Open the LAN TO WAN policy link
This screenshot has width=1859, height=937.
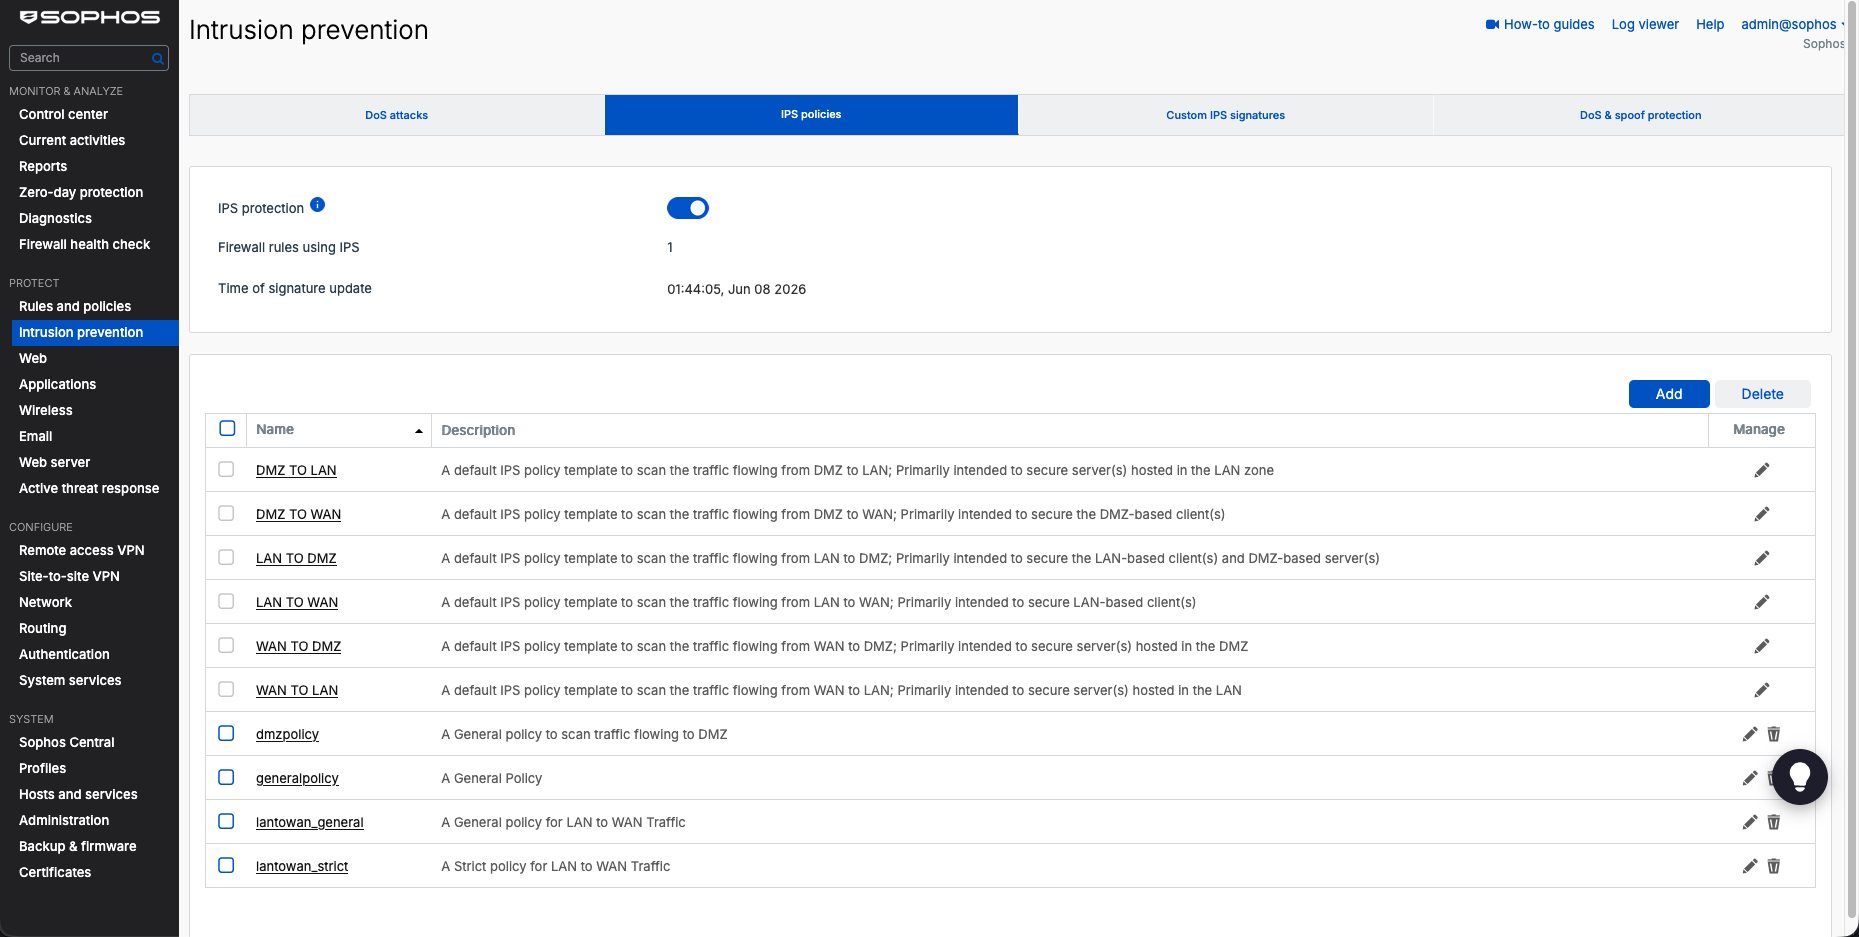tap(297, 602)
